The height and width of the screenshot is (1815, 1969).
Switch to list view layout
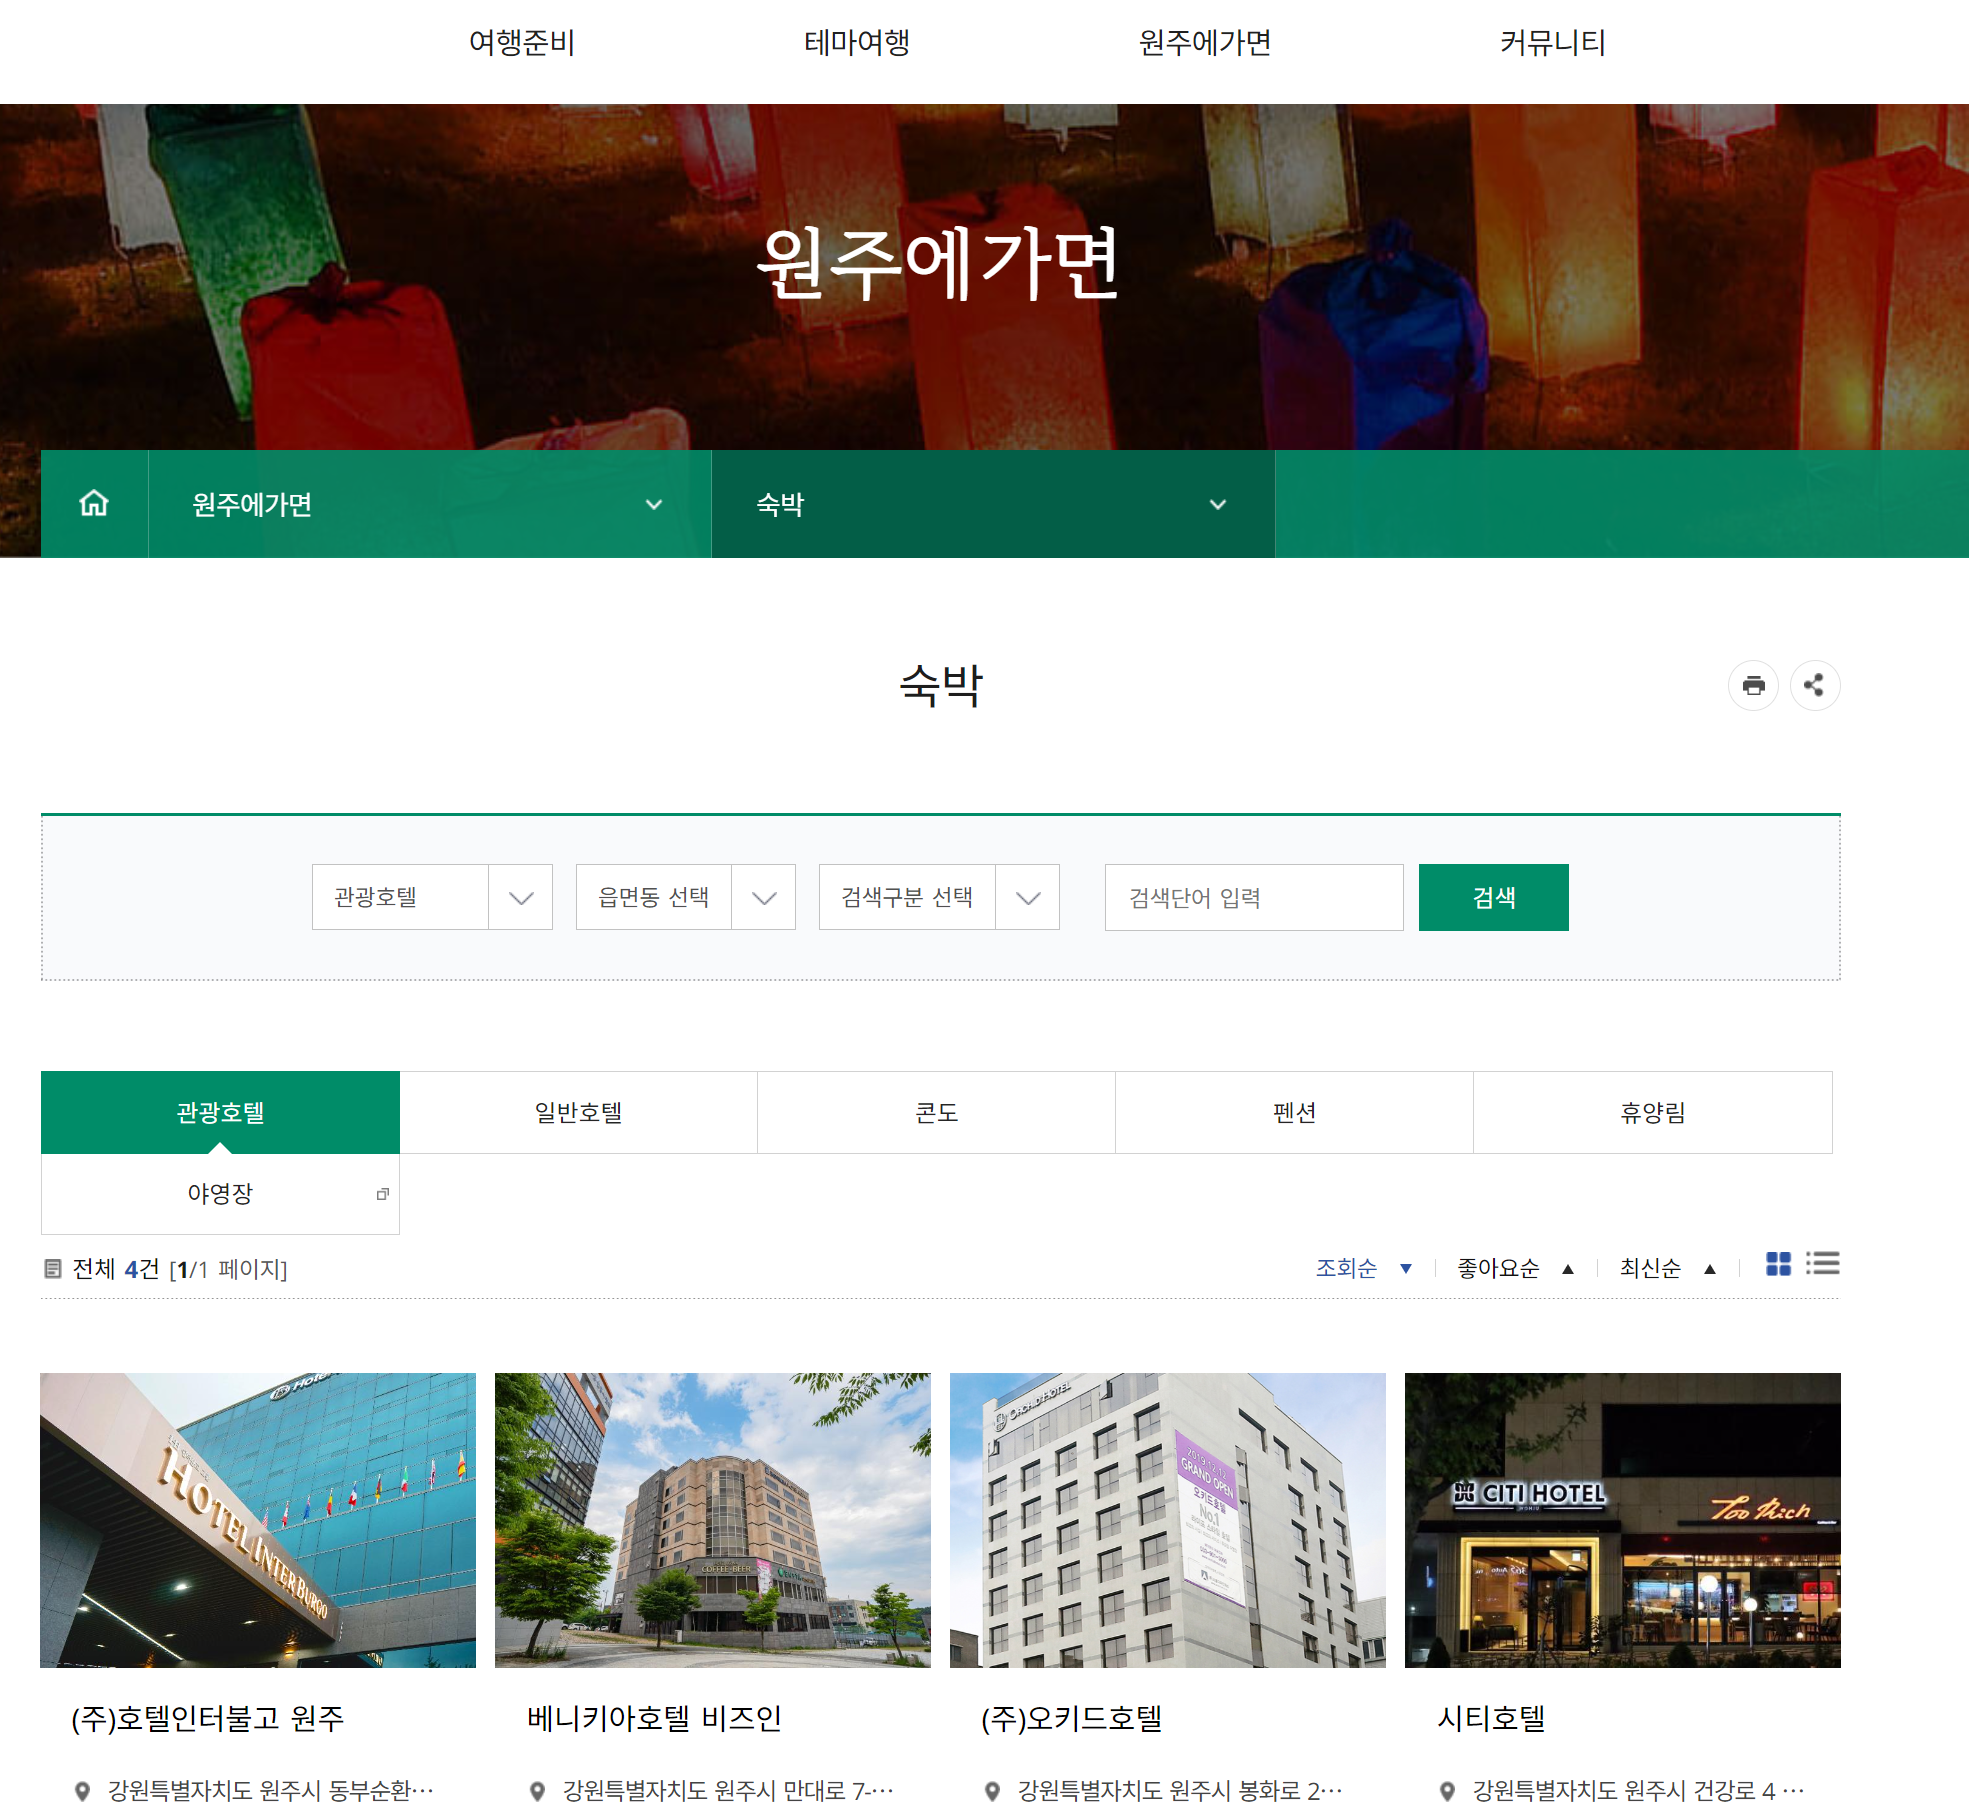click(x=1824, y=1265)
